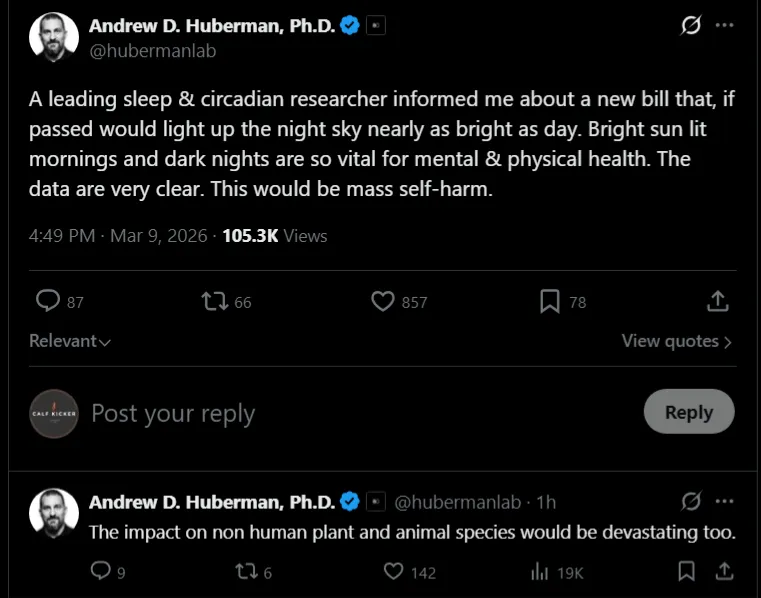Viewport: 761px width, 598px height.
Task: Click the @hubermanlab handle under main author name
Action: pos(152,50)
